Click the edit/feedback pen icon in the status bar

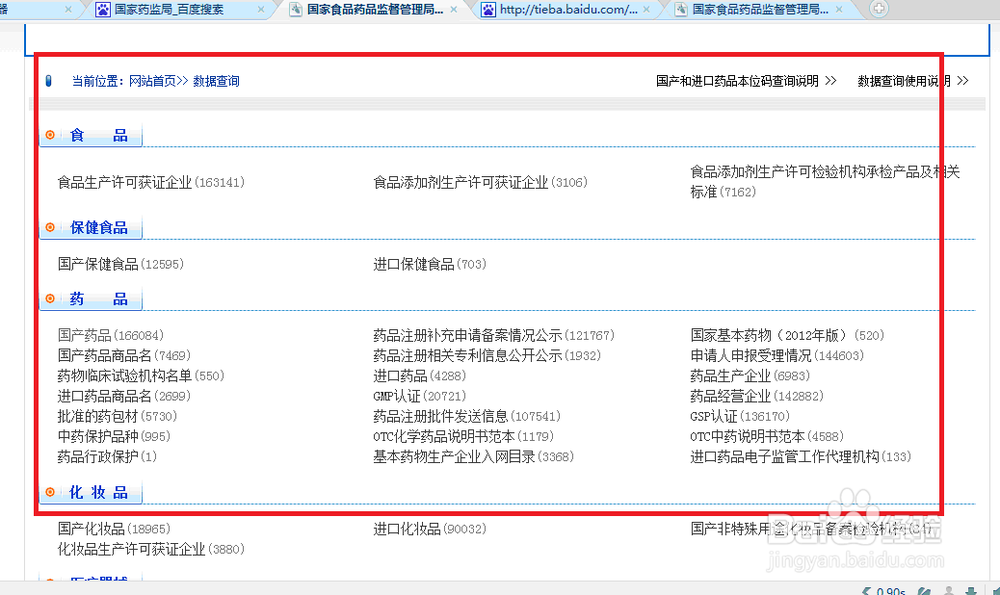point(925,590)
